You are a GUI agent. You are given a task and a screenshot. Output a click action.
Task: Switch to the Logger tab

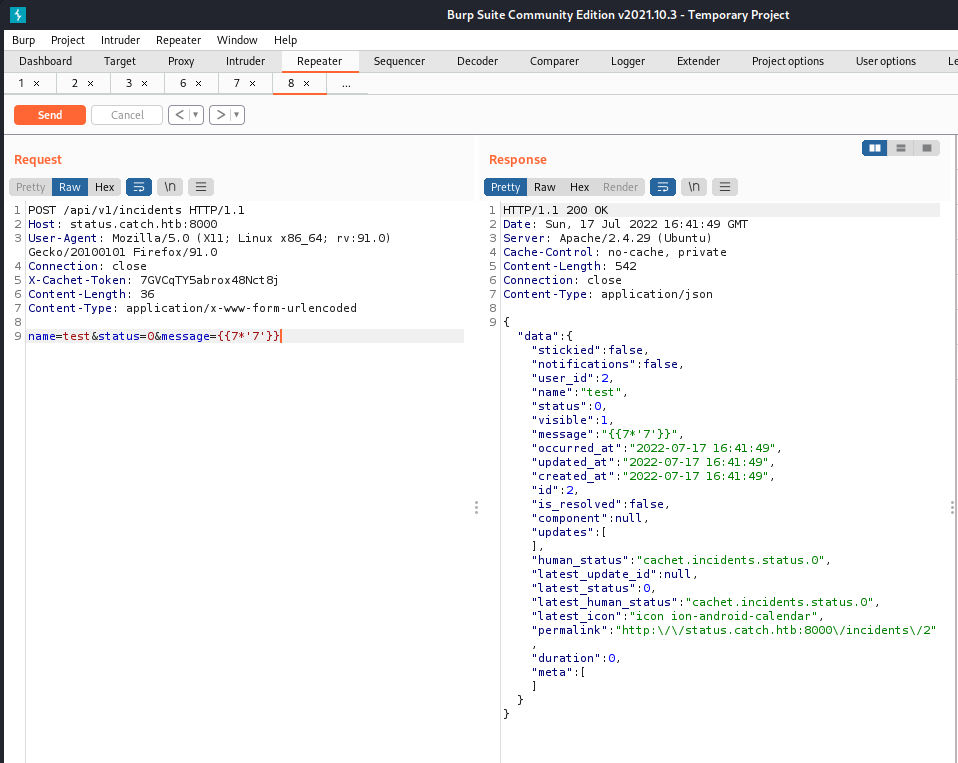627,61
